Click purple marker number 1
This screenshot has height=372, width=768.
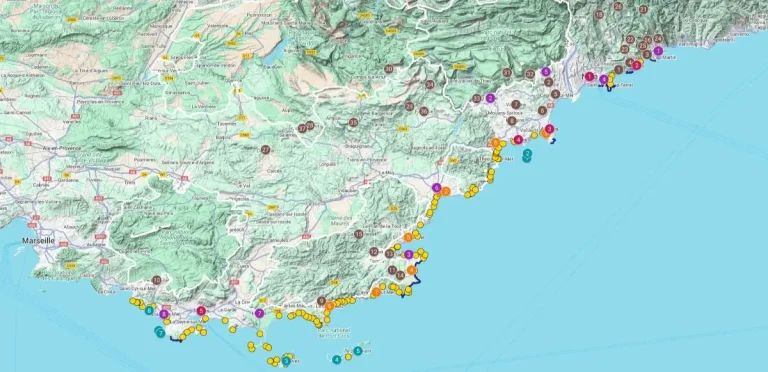tap(658, 51)
